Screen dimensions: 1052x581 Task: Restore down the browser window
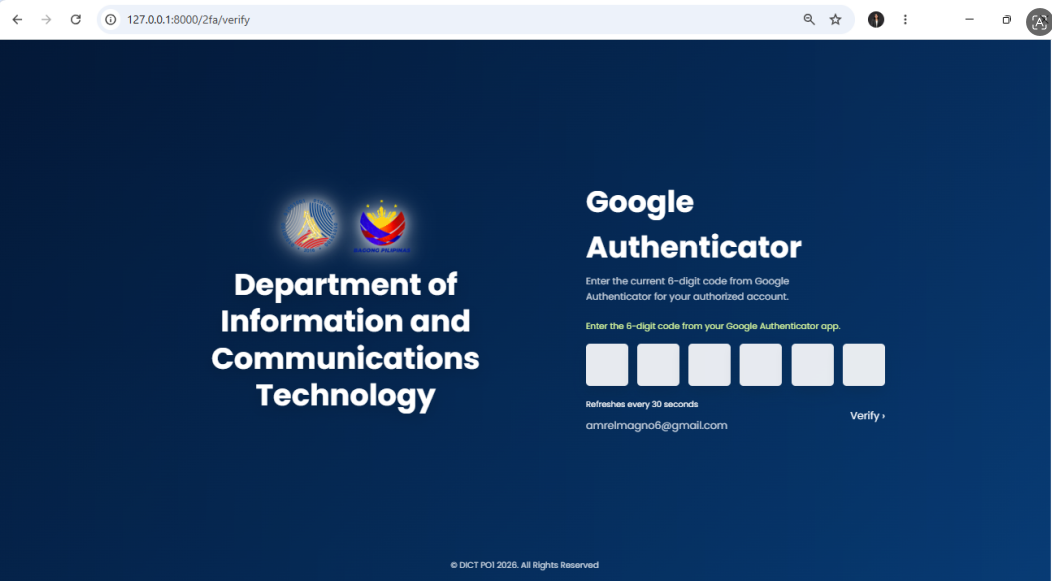coord(1006,19)
